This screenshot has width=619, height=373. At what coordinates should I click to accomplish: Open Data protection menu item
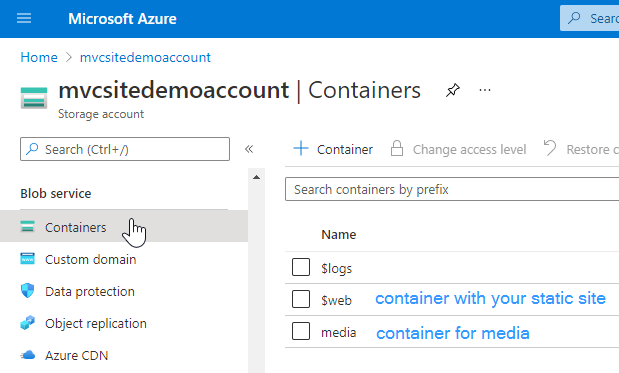pyautogui.click(x=90, y=291)
